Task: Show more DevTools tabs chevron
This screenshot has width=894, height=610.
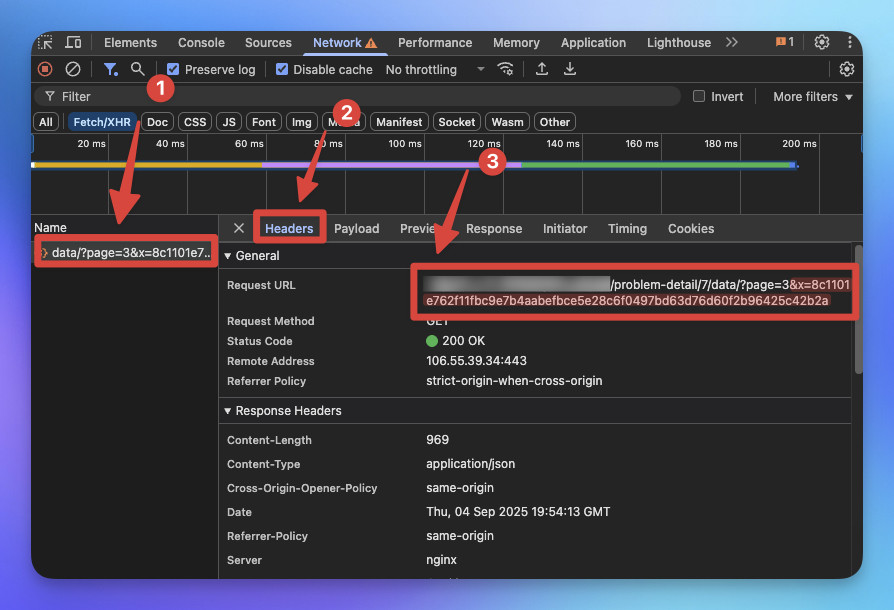Action: (x=732, y=42)
